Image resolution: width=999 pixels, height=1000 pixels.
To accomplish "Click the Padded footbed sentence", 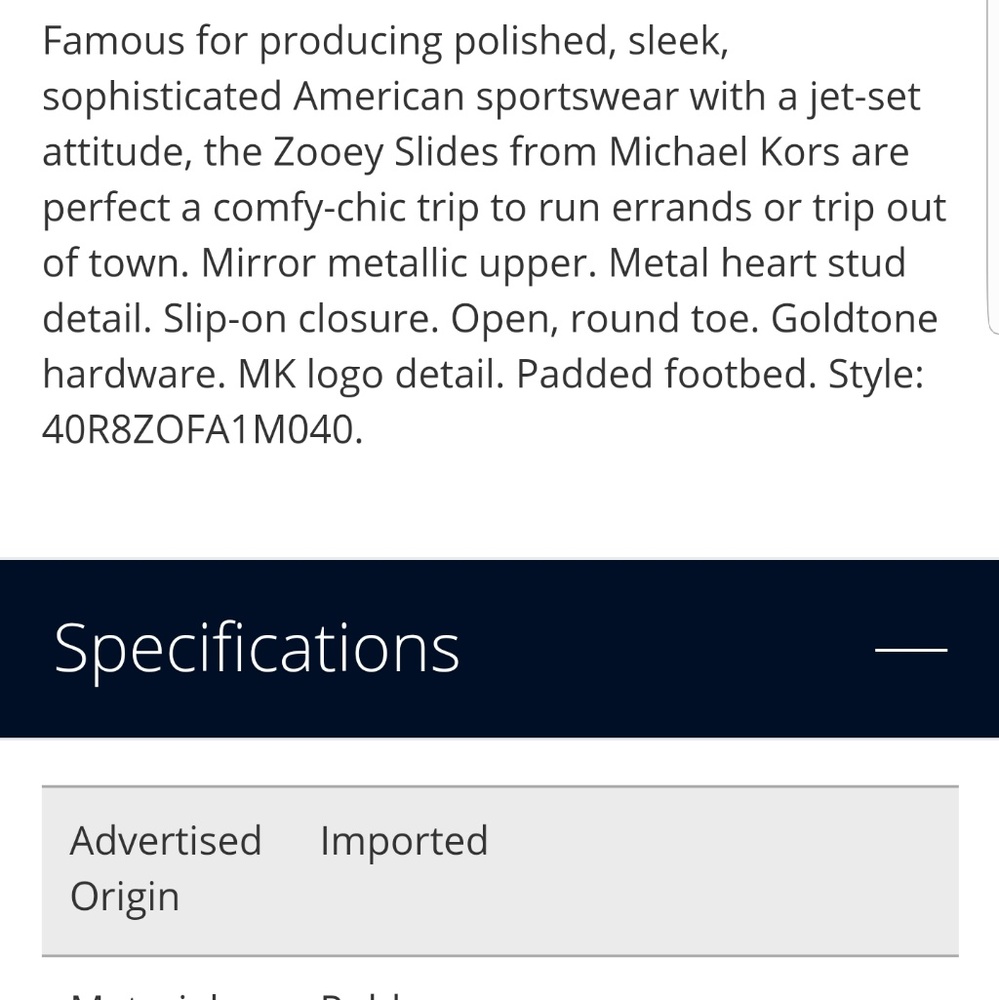I will [666, 374].
